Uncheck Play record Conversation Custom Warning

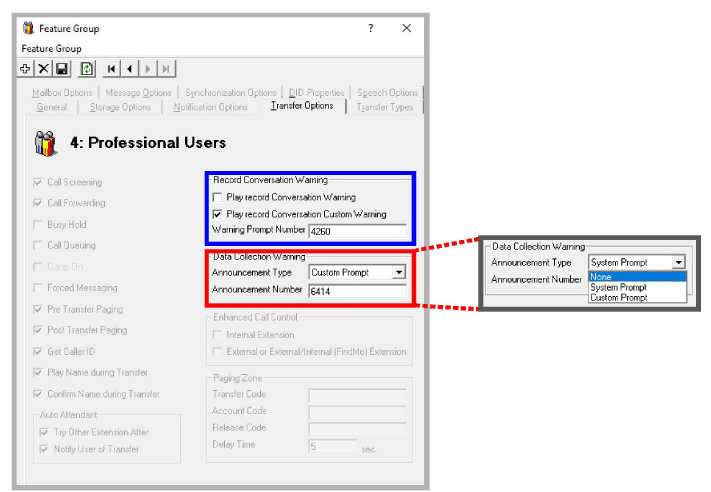pos(217,214)
